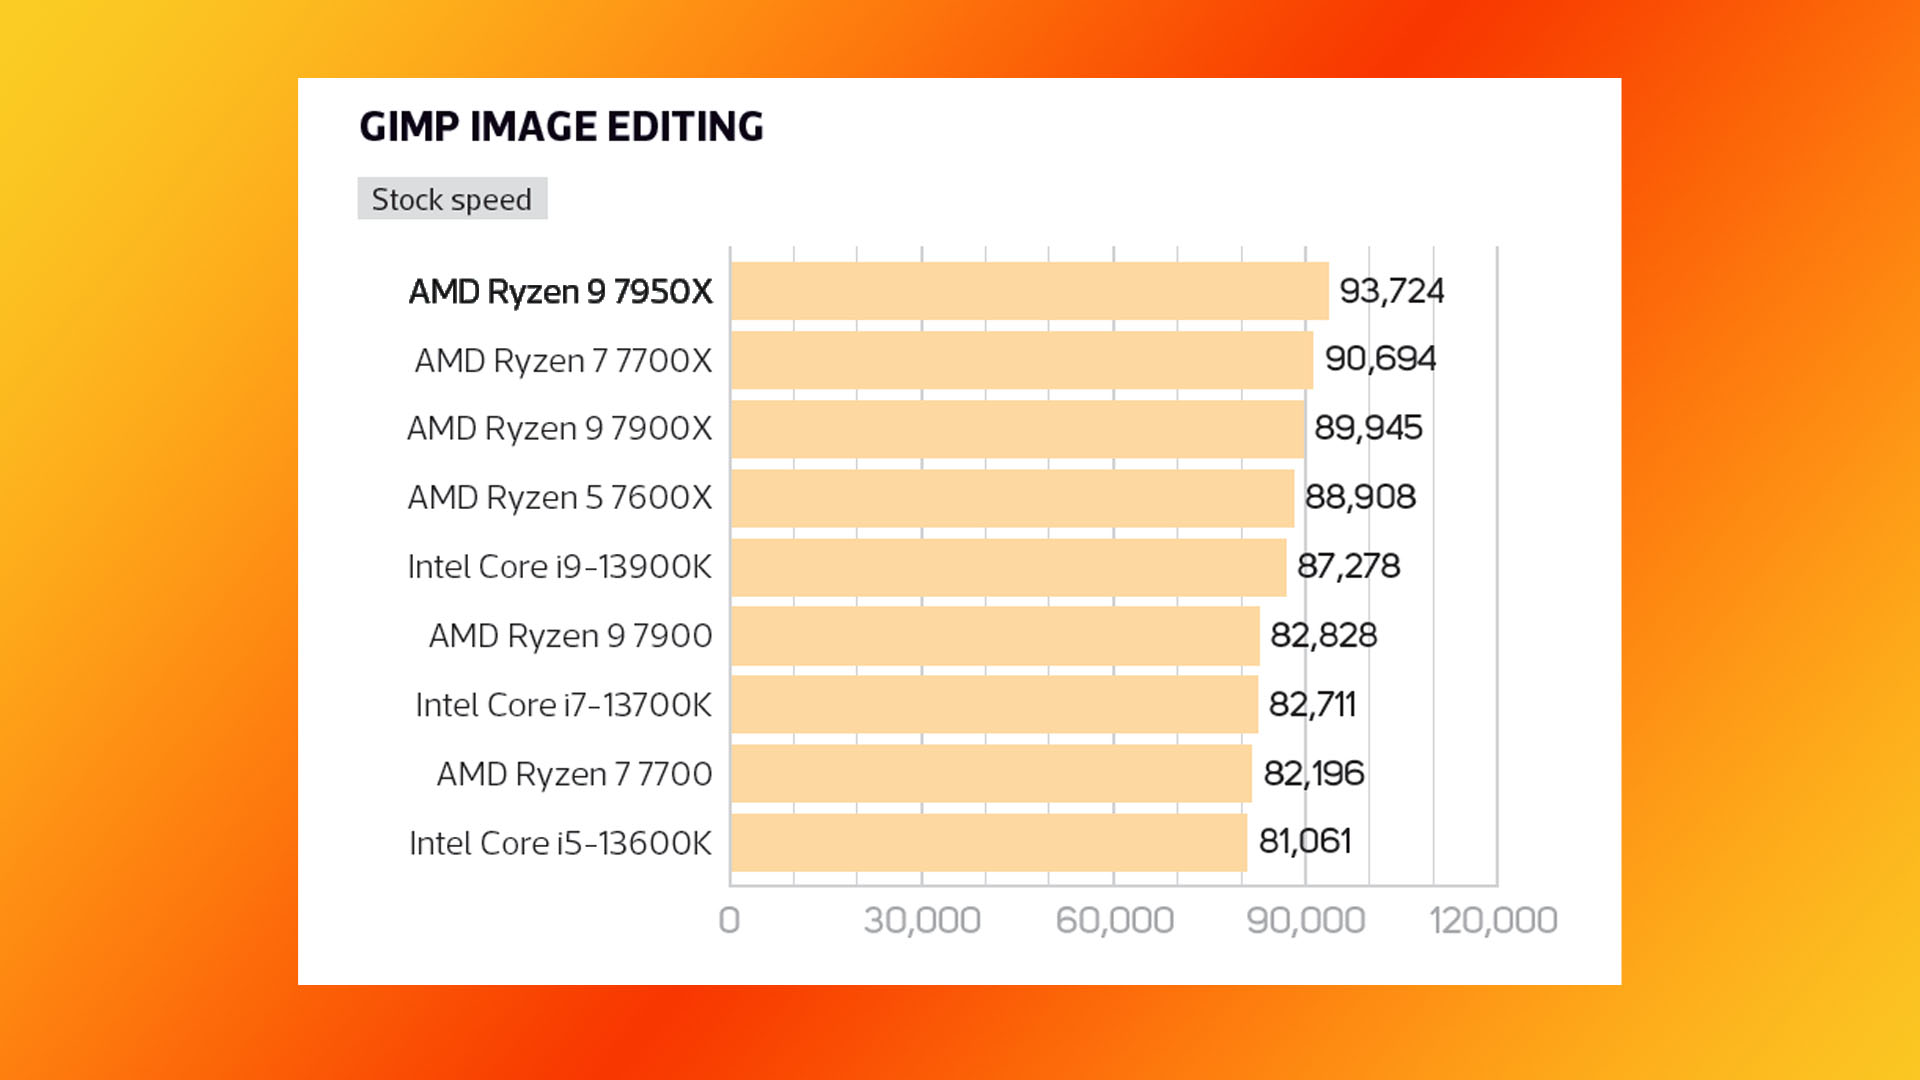Click the Stock speed toggle button
Viewport: 1920px width, 1080px height.
click(x=451, y=198)
